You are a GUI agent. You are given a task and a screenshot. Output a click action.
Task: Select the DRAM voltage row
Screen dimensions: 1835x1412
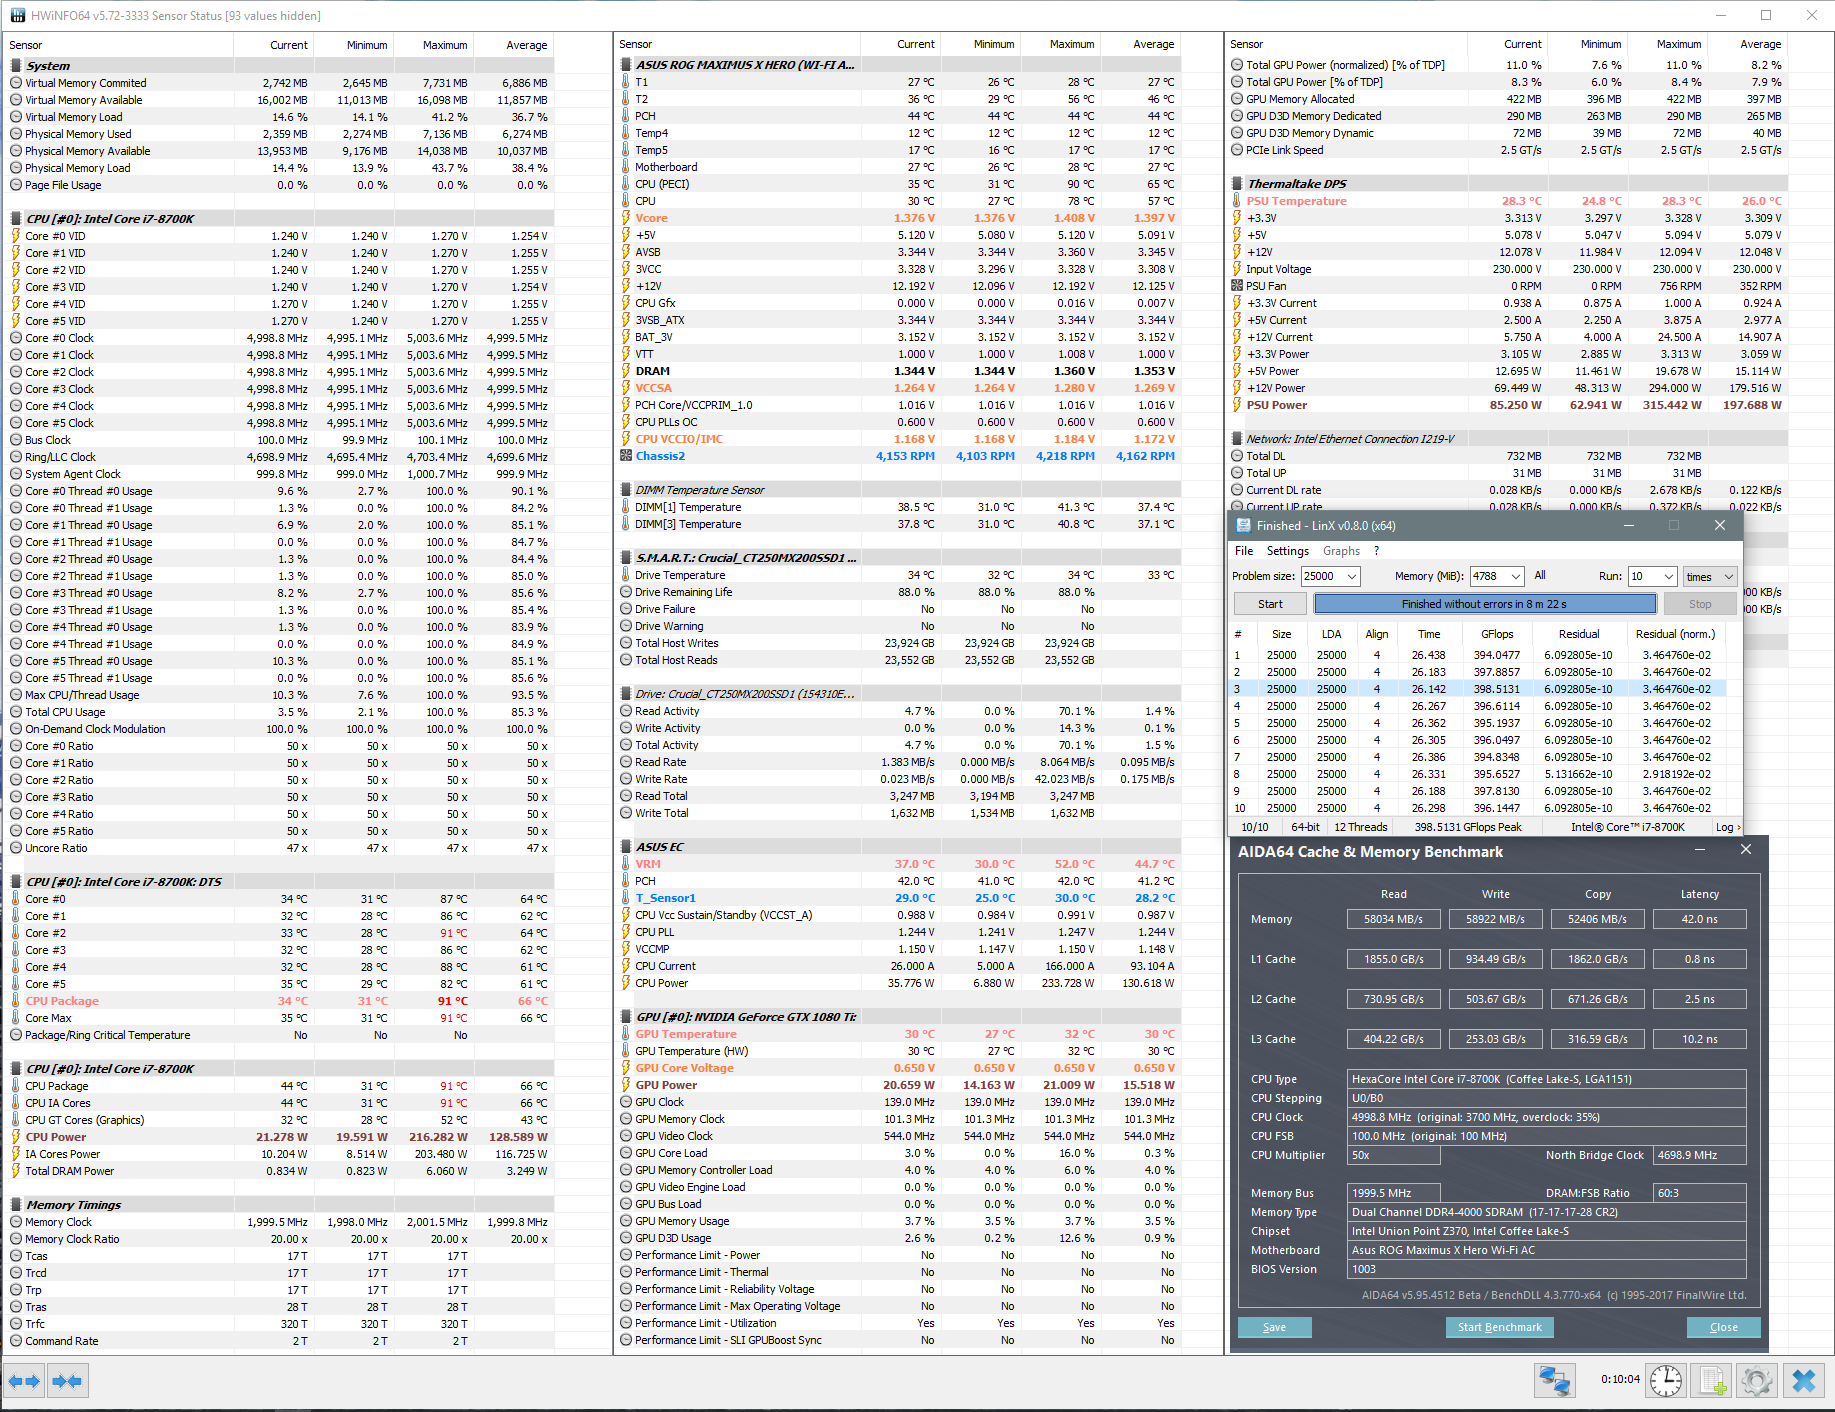click(x=899, y=371)
